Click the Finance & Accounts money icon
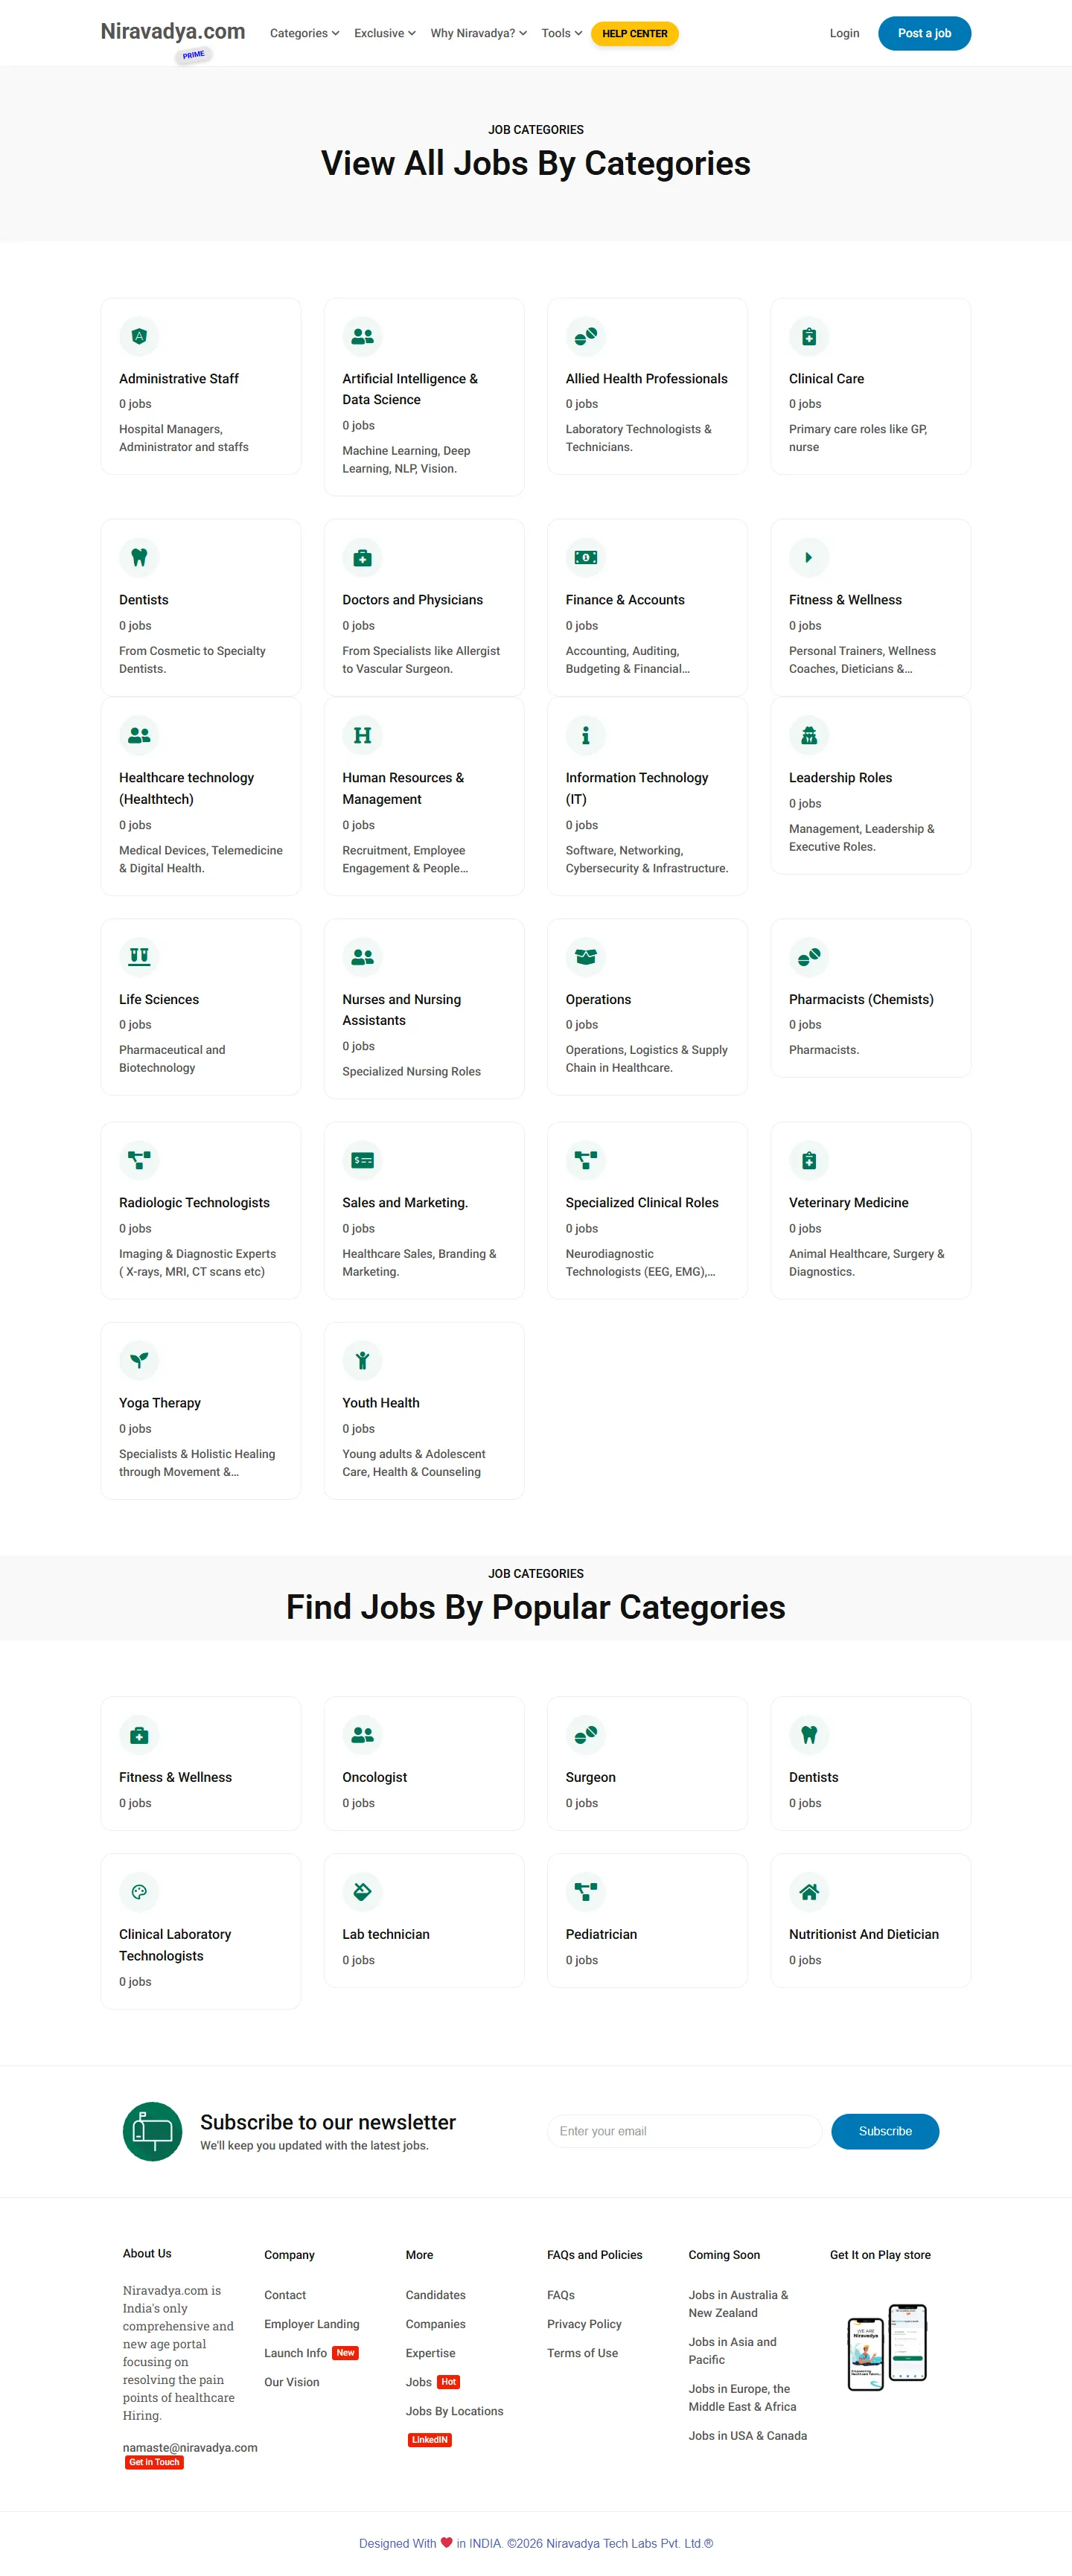 pyautogui.click(x=586, y=558)
